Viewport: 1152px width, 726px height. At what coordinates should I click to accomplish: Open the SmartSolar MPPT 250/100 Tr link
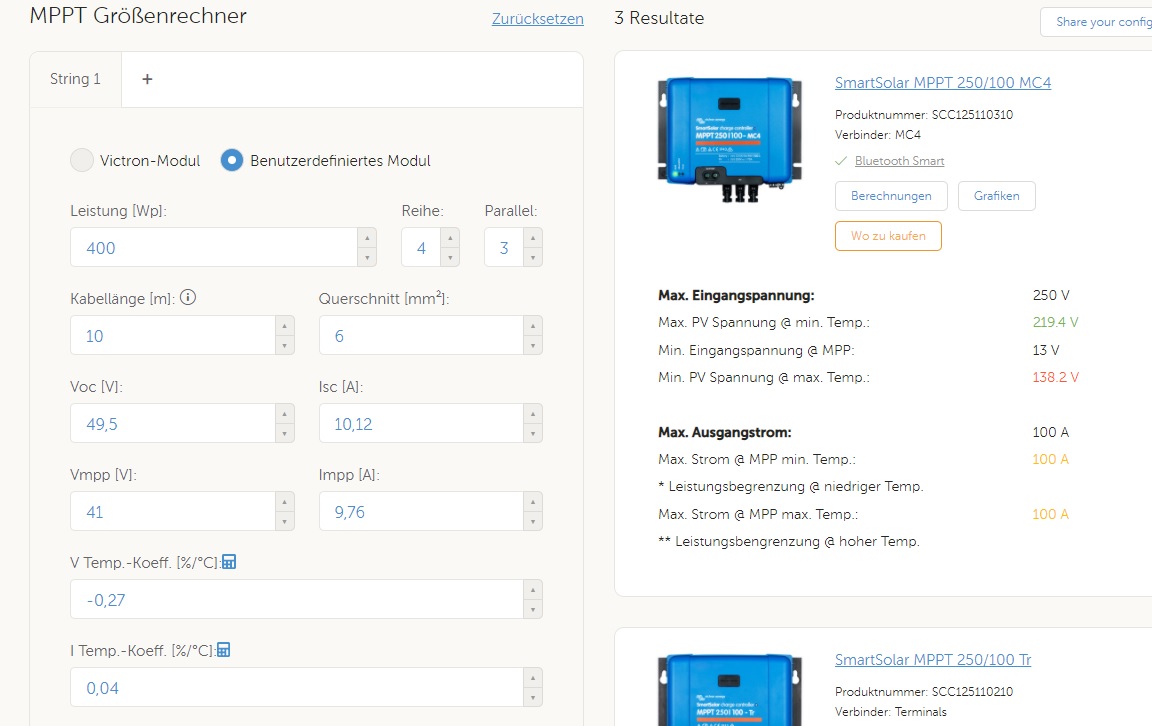[x=933, y=659]
